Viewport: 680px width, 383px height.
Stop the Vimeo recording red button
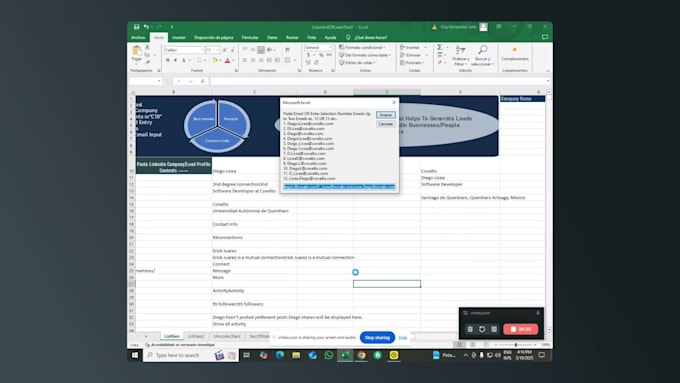point(520,329)
